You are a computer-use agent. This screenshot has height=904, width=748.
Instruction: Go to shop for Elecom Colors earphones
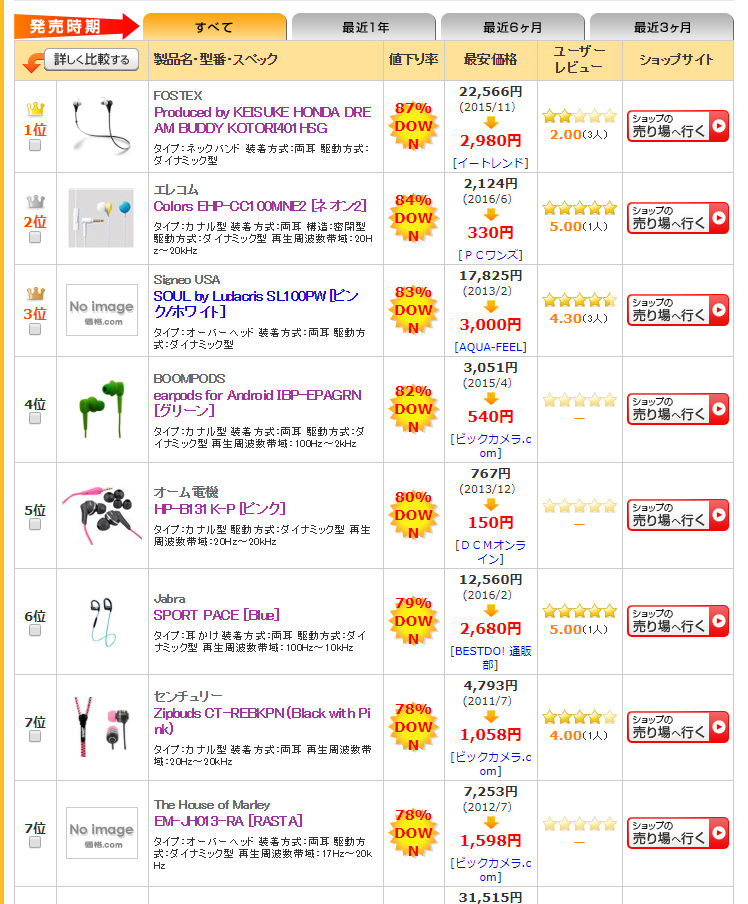[x=678, y=218]
